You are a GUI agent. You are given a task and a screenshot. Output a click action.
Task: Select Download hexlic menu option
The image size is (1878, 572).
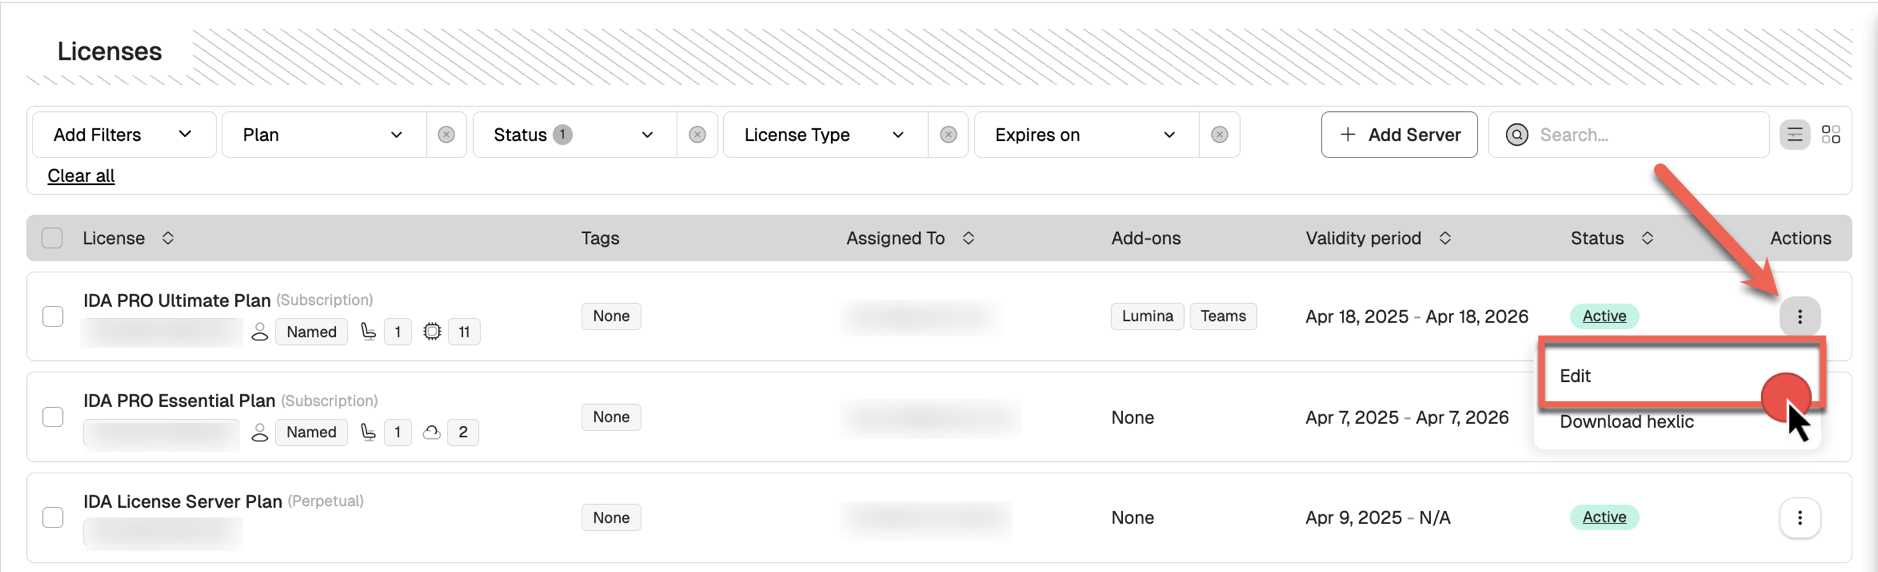point(1626,422)
